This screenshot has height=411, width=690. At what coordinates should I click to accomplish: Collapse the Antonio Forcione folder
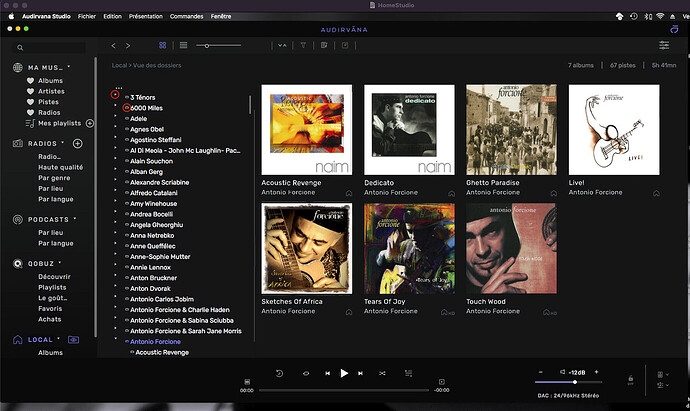[115, 339]
